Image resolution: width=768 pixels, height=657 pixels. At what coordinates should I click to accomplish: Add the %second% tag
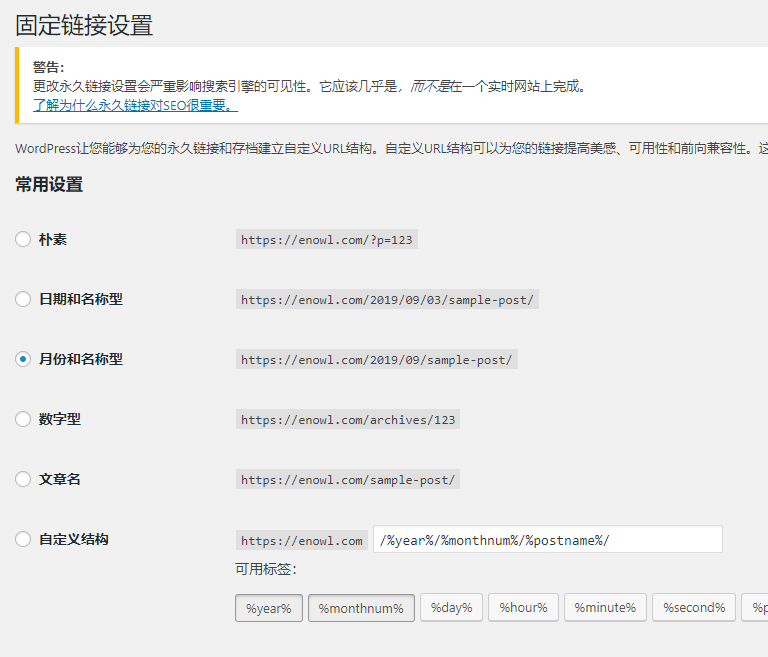(694, 608)
